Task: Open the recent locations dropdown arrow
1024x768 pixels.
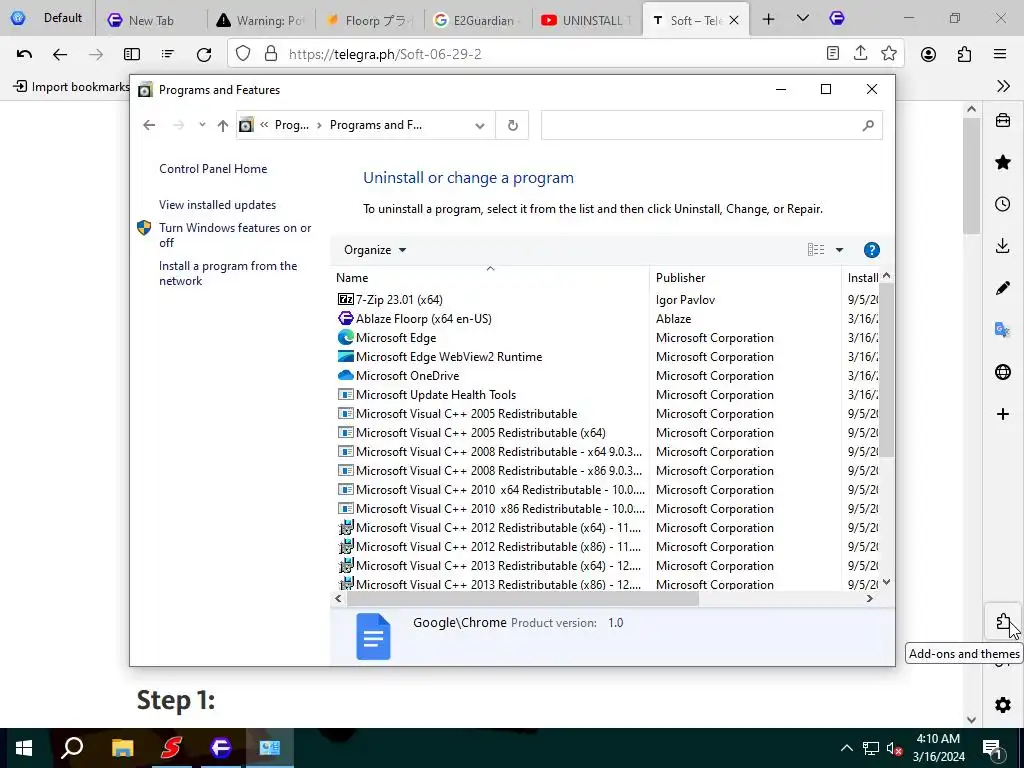Action: coord(202,125)
